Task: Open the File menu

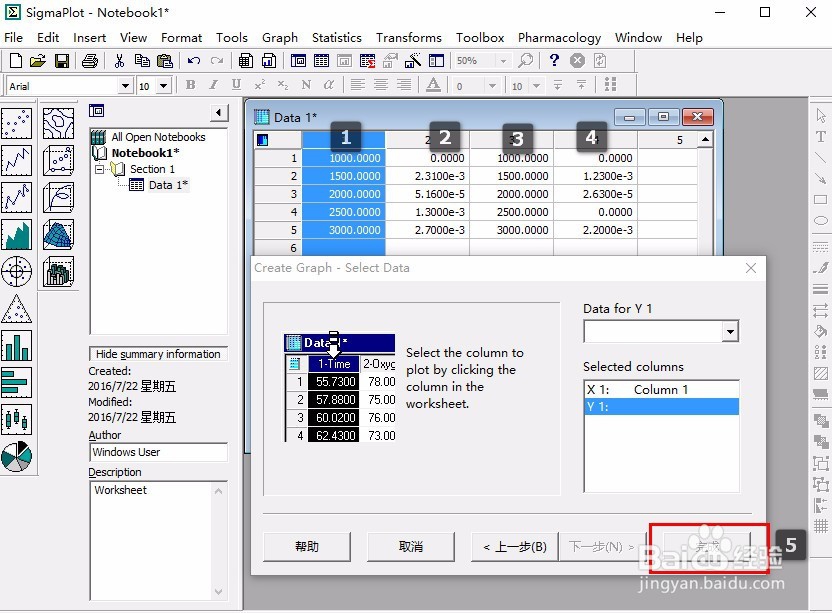Action: (x=13, y=38)
